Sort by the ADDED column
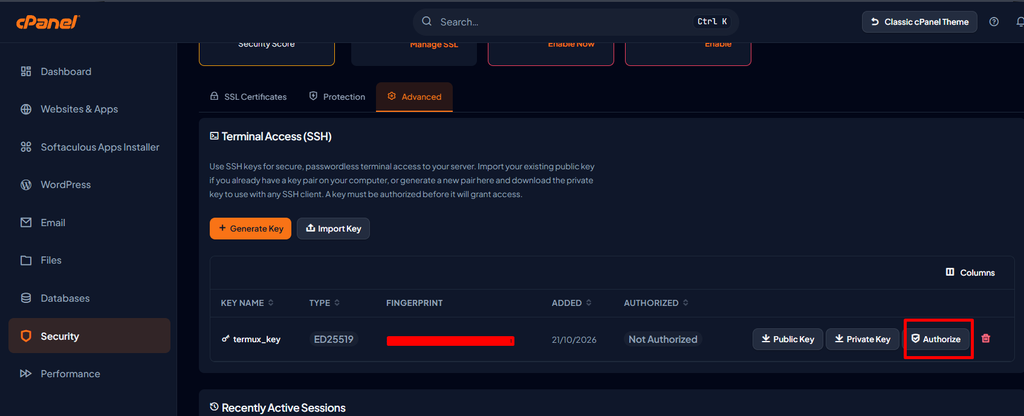 tap(571, 303)
